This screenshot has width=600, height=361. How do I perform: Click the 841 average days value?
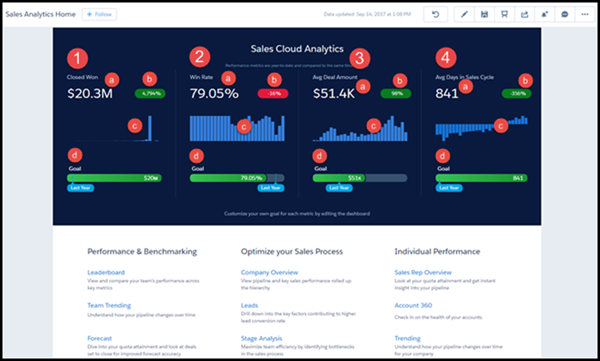(x=447, y=93)
